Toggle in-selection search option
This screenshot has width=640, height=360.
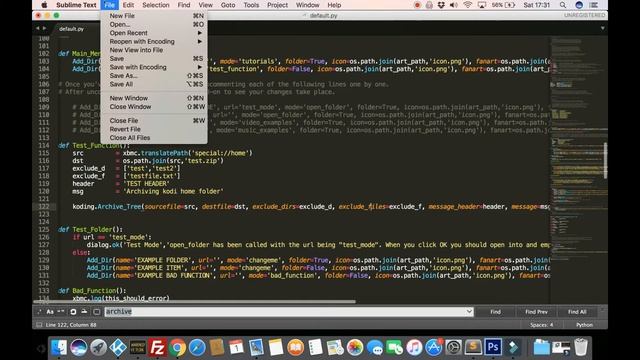coord(84,312)
